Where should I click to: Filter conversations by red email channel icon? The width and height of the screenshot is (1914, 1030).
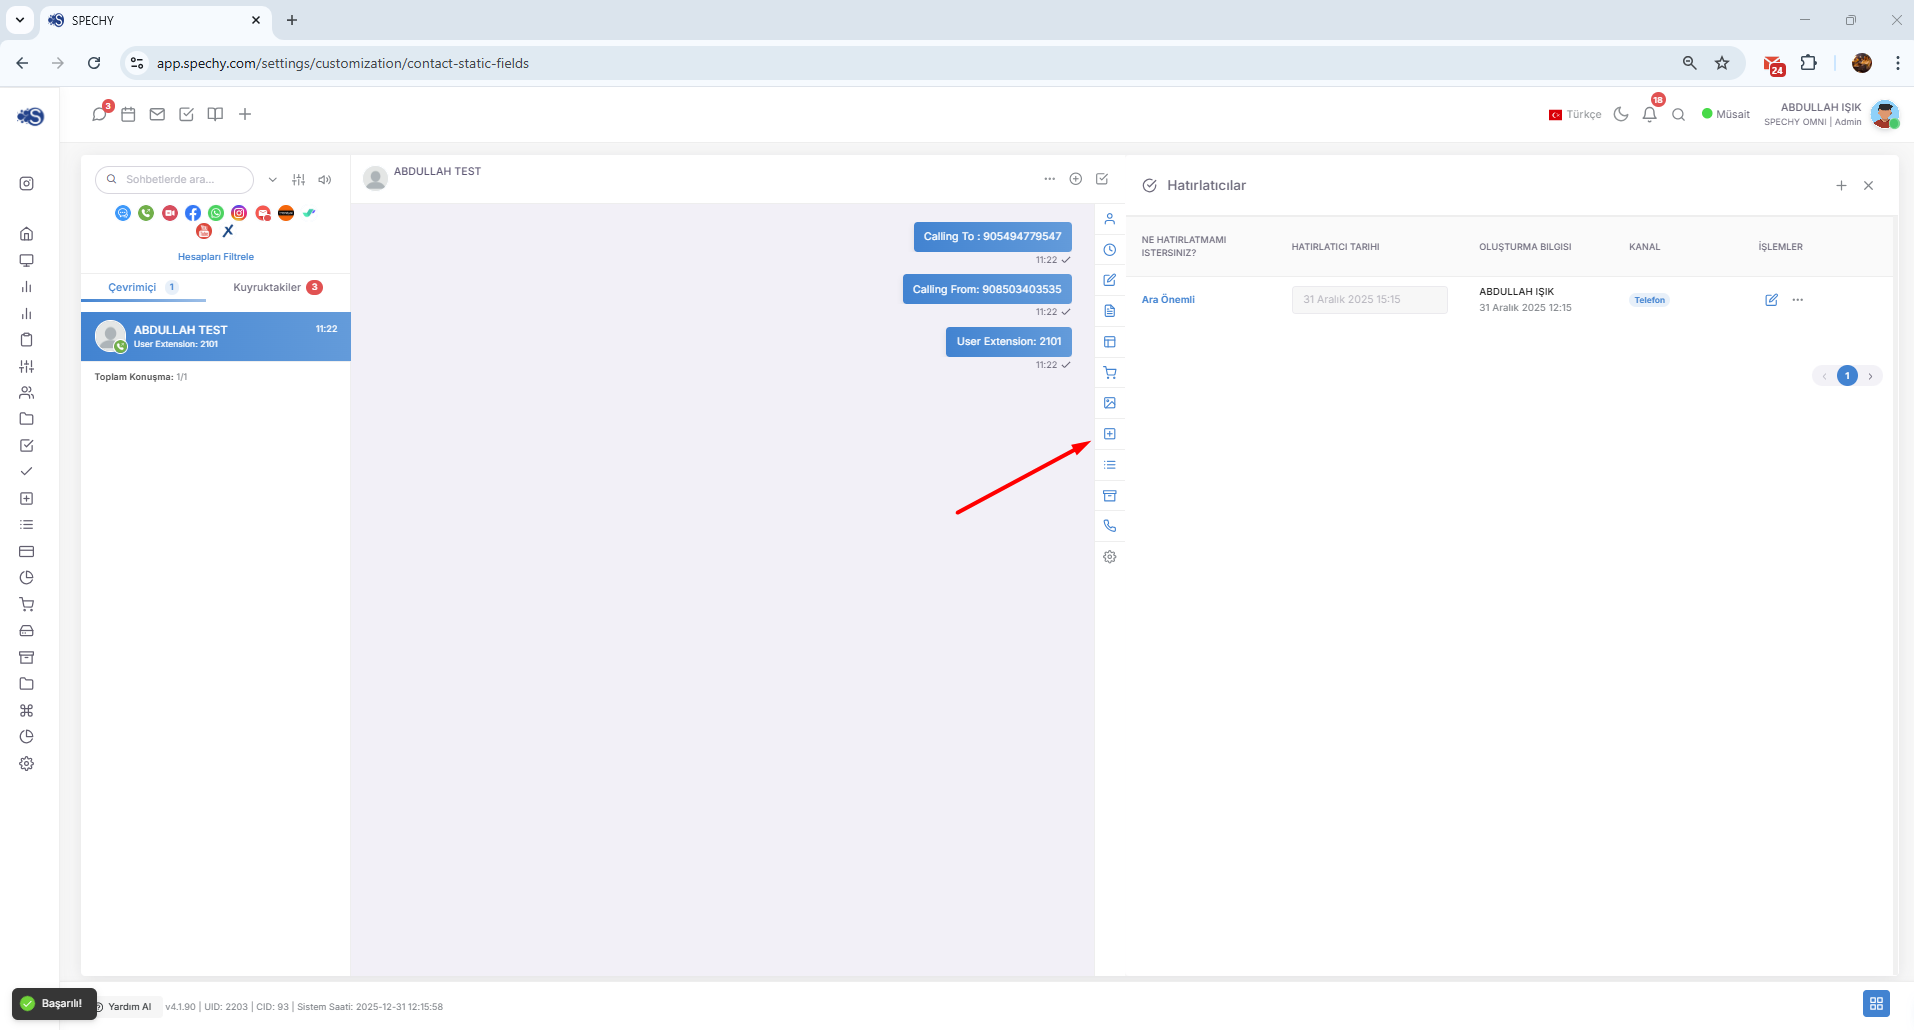pyautogui.click(x=263, y=213)
